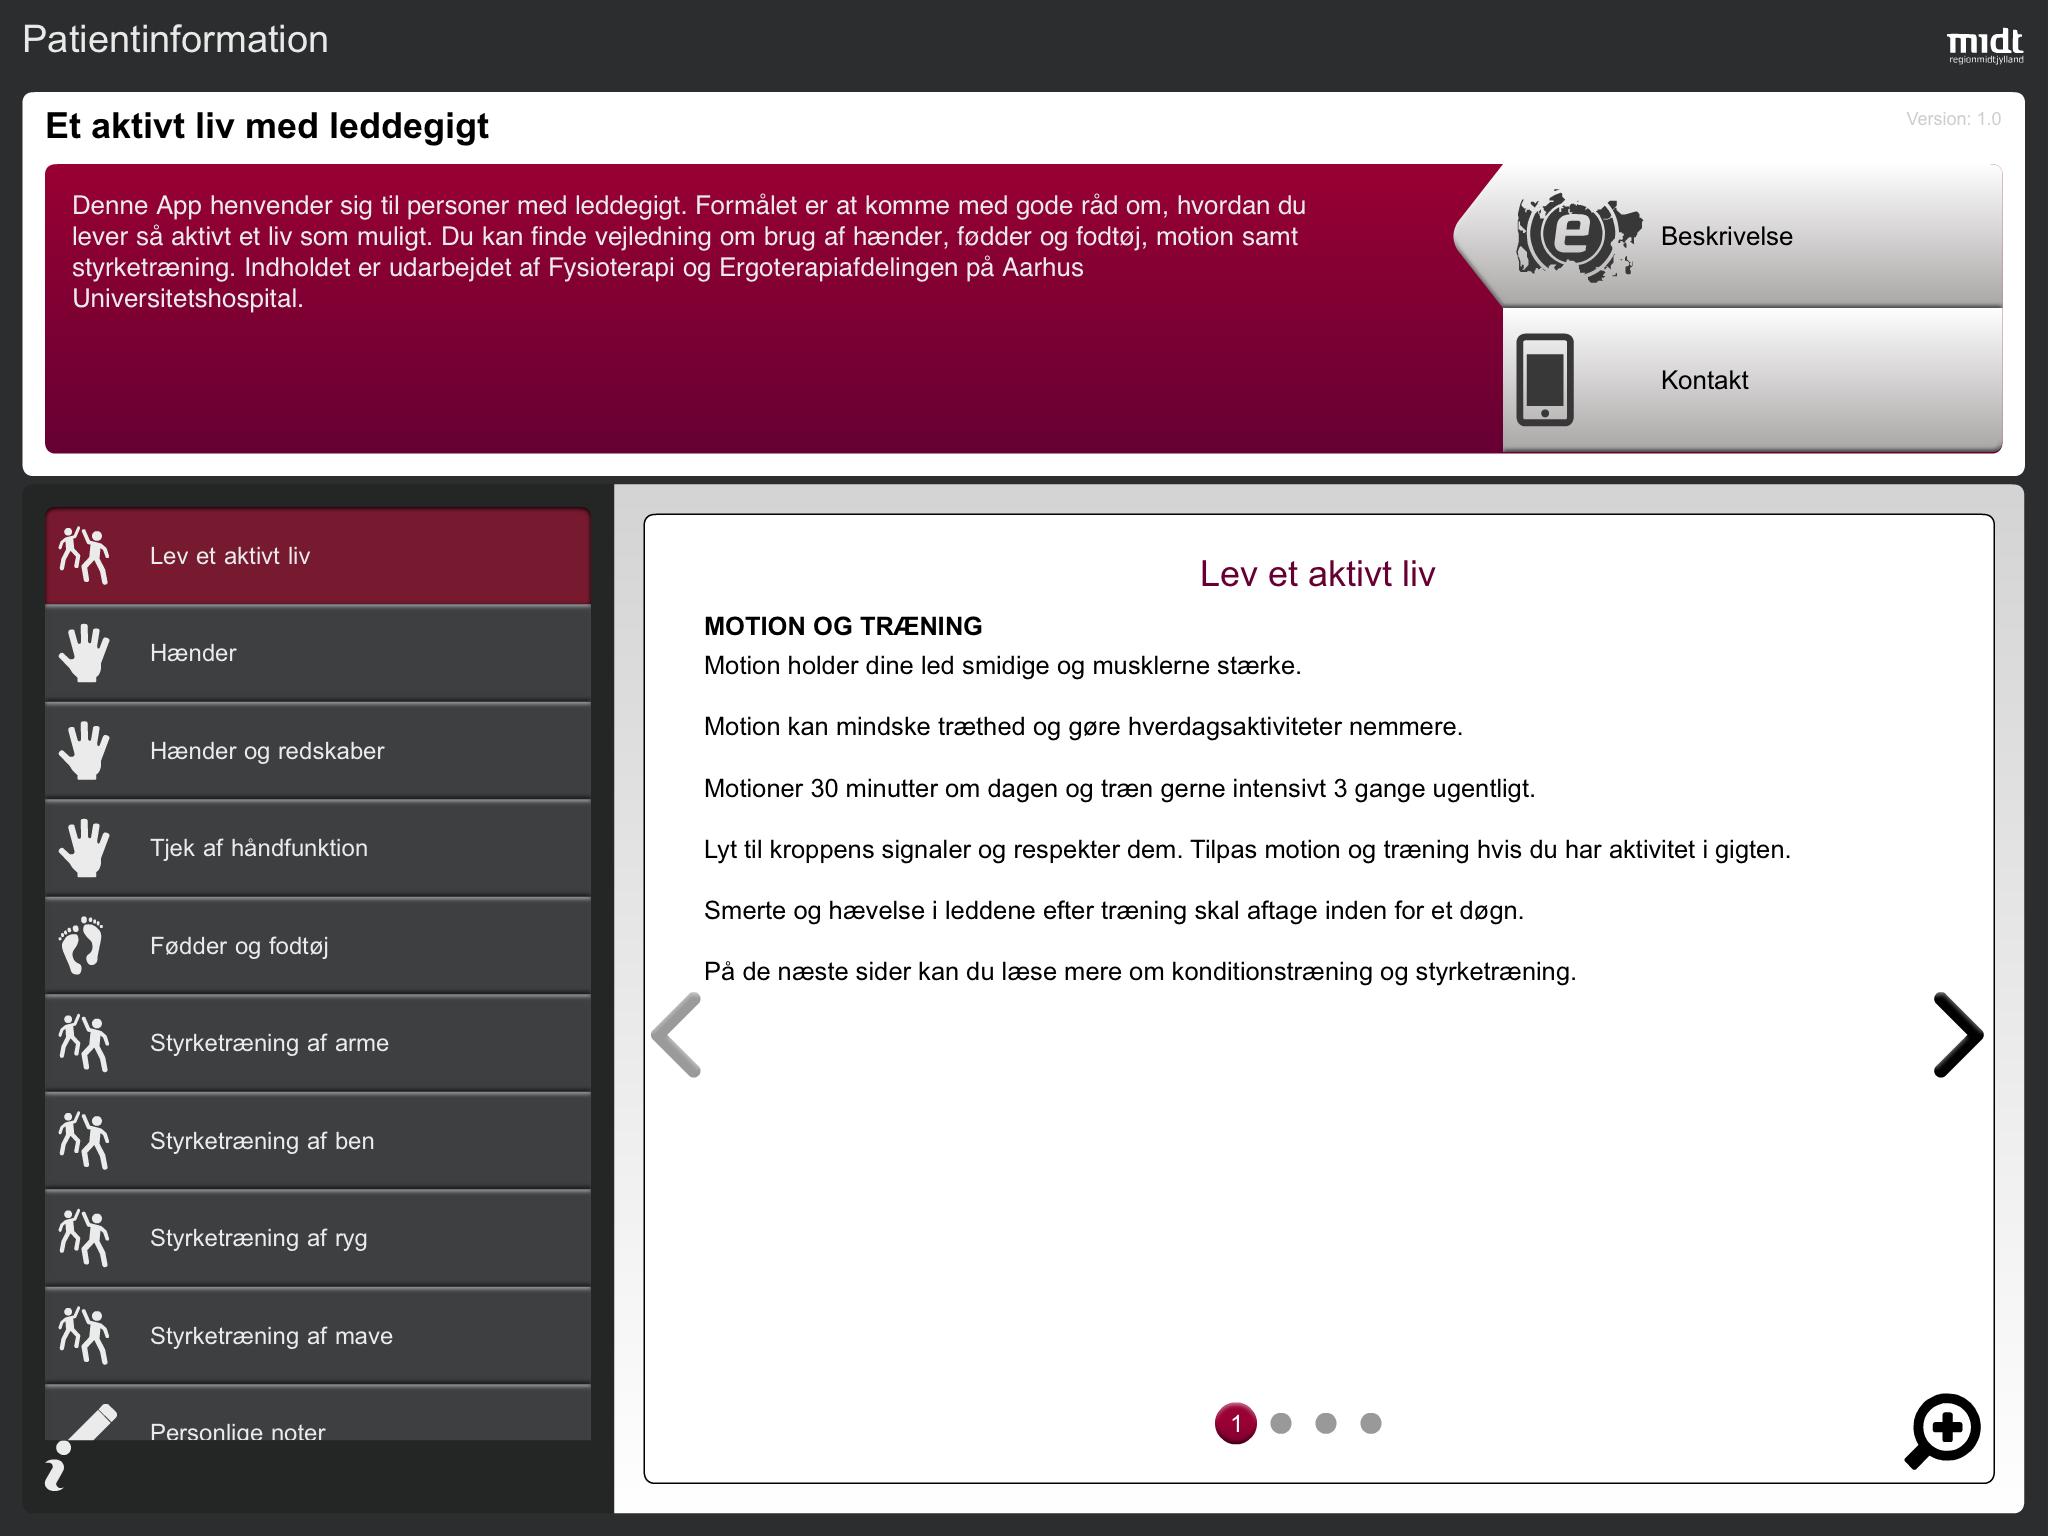This screenshot has width=2048, height=1536.
Task: Click the current page 1 indicator
Action: [x=1235, y=1423]
